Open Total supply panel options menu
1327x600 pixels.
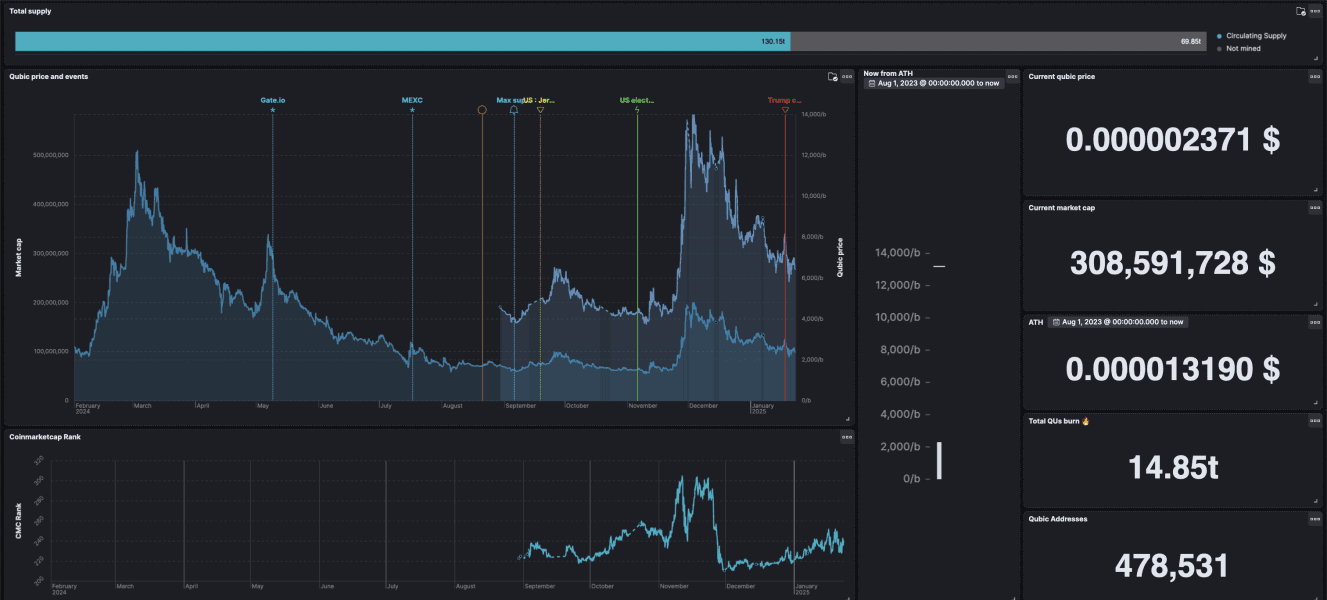(1315, 11)
